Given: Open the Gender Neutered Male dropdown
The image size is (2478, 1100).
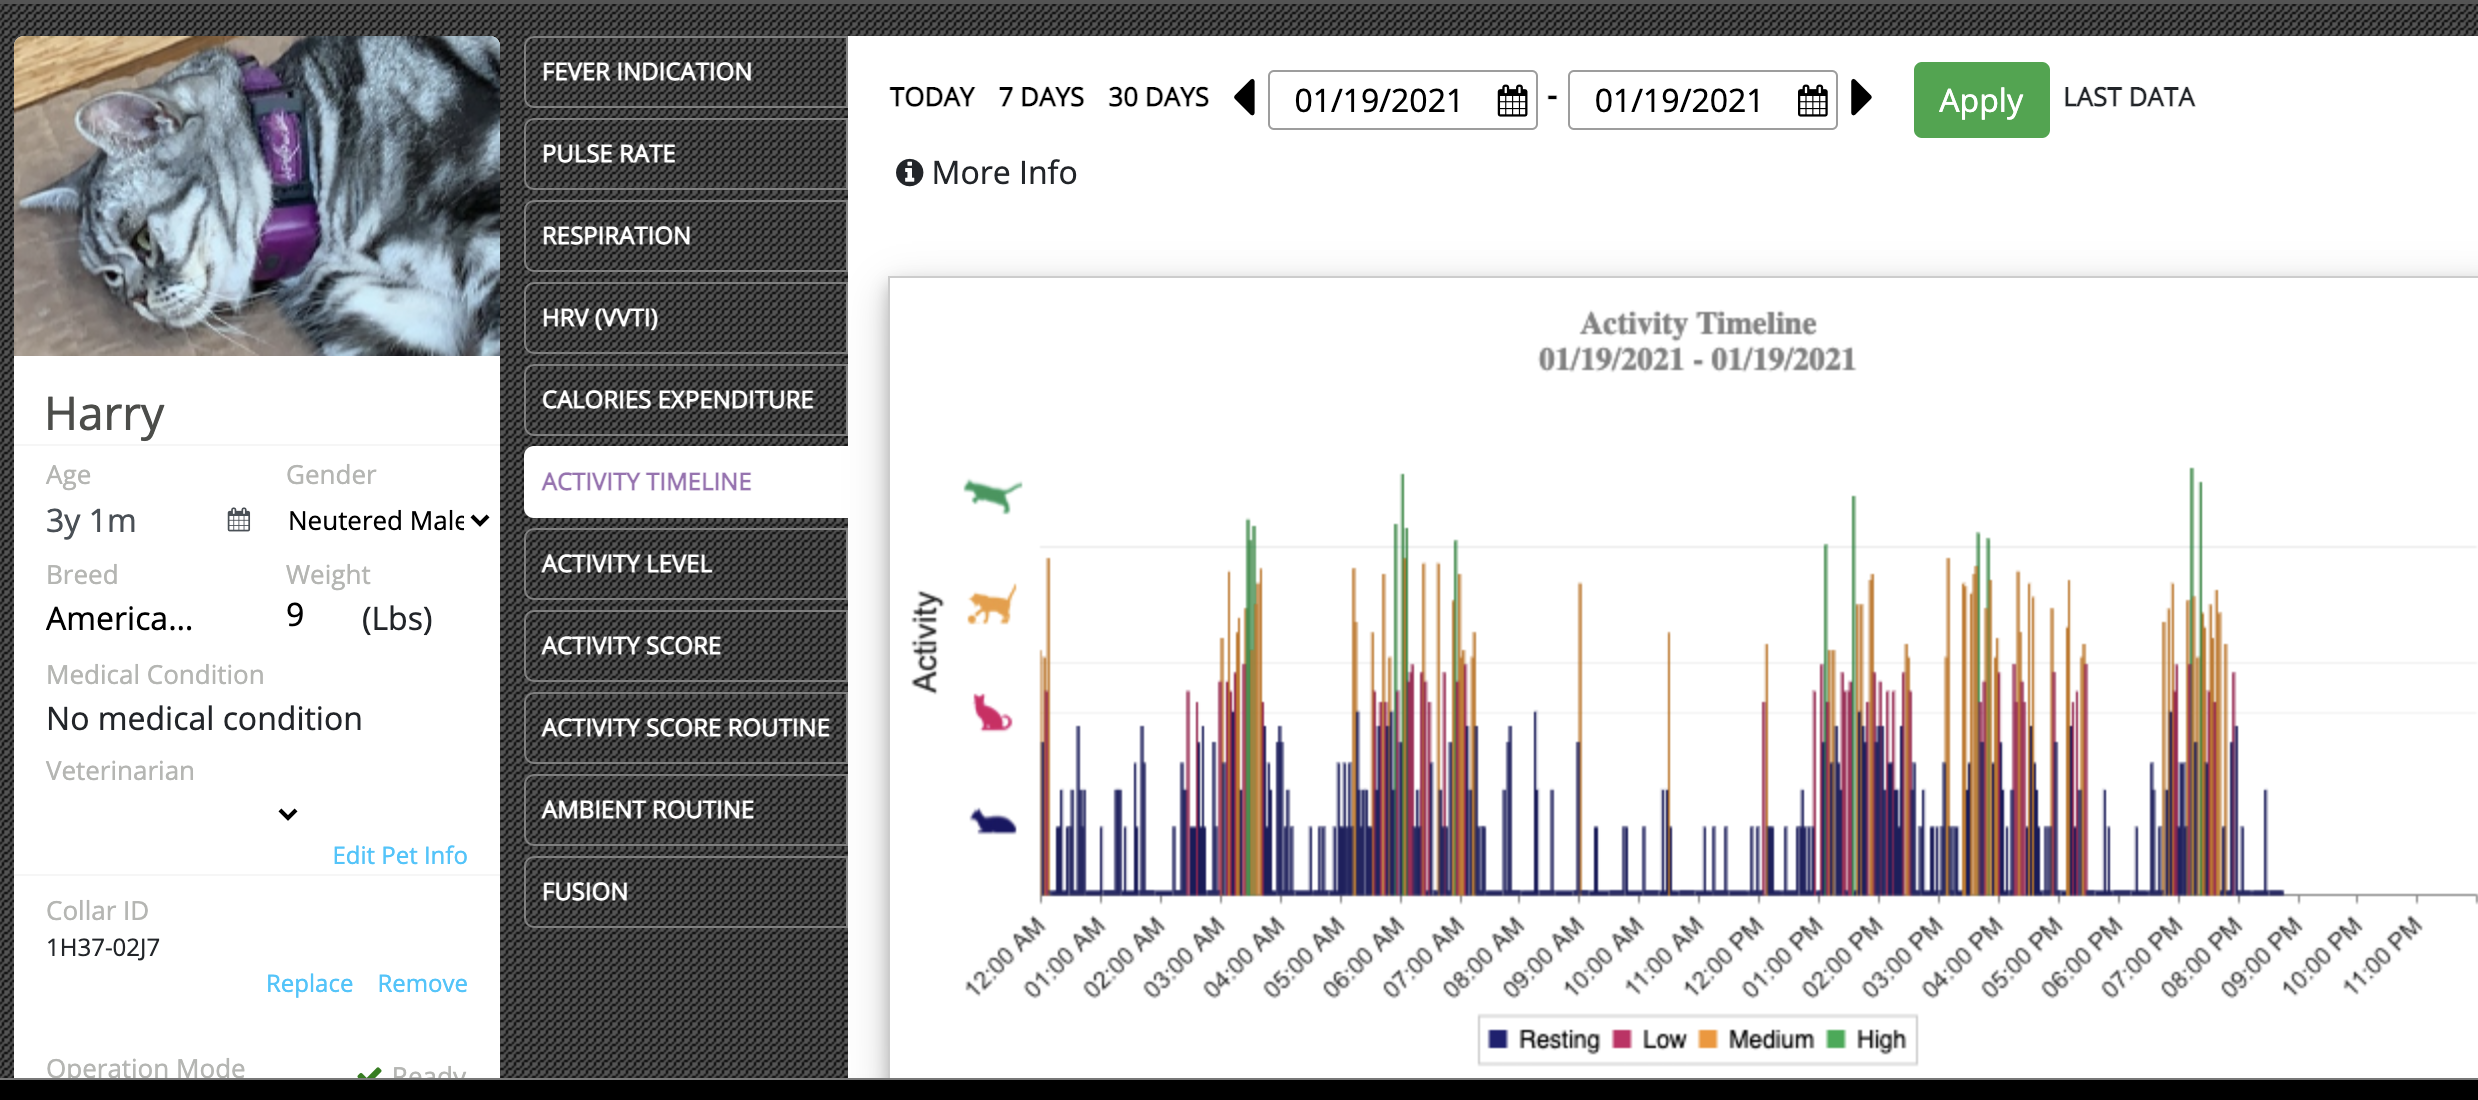Looking at the screenshot, I should click(388, 521).
